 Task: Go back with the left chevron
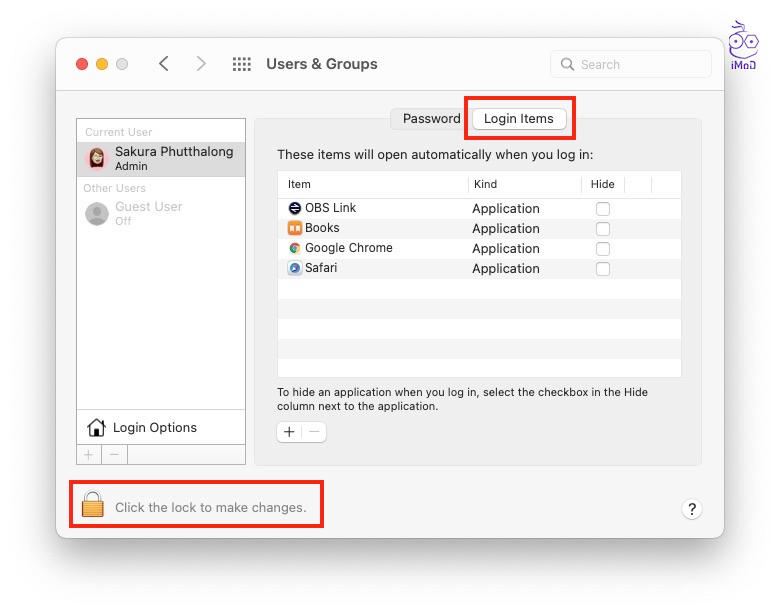point(164,64)
